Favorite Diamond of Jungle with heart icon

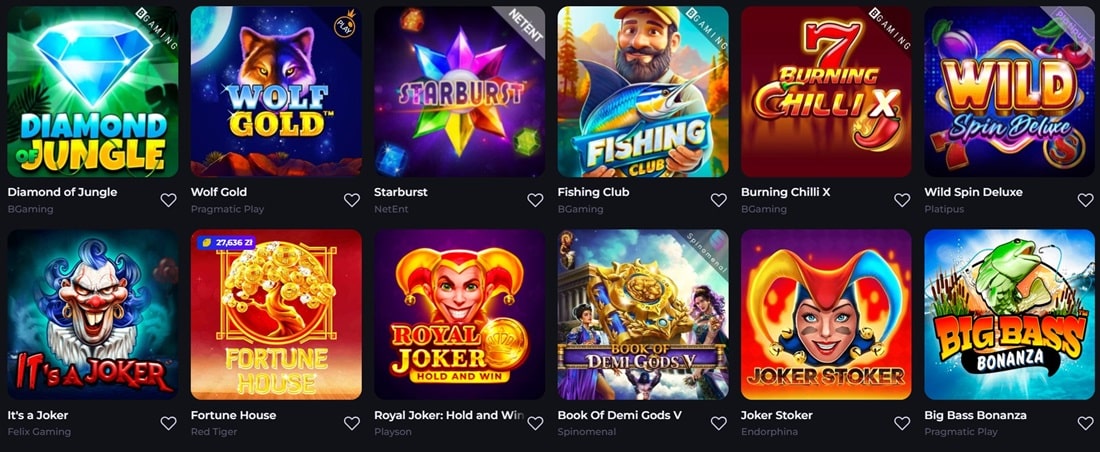[168, 200]
